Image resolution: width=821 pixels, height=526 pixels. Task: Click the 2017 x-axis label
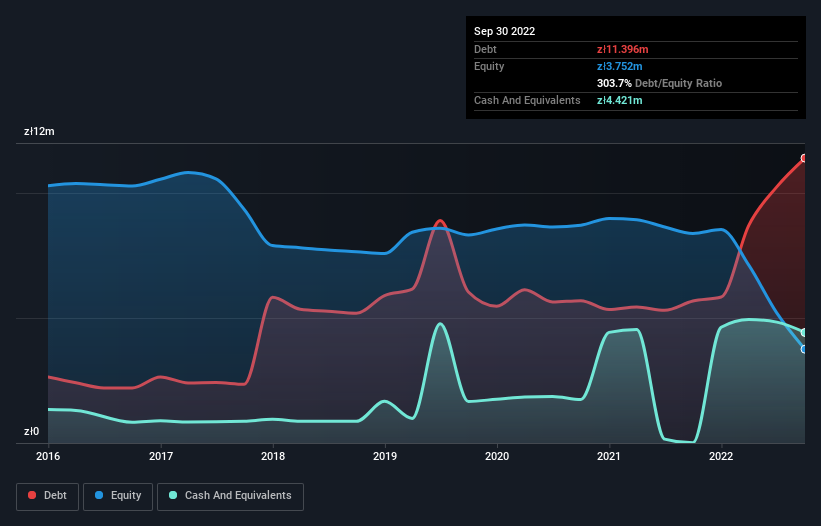[x=161, y=456]
